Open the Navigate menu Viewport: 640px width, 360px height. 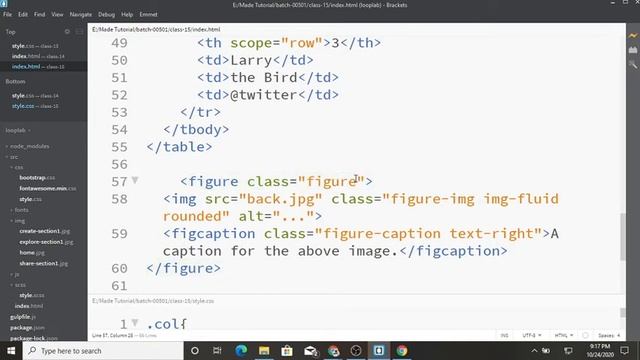pyautogui.click(x=80, y=14)
